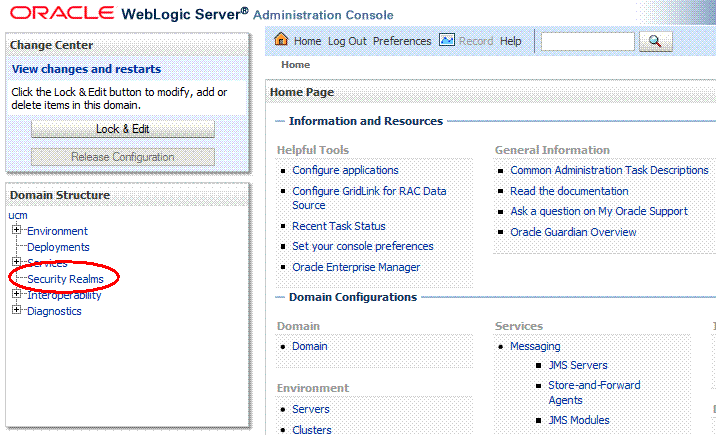Open Configure applications link
Screen dimensions: 716x435
coord(345,170)
